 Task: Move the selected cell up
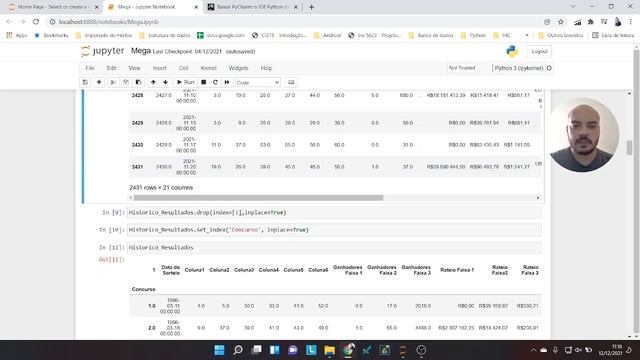153,82
